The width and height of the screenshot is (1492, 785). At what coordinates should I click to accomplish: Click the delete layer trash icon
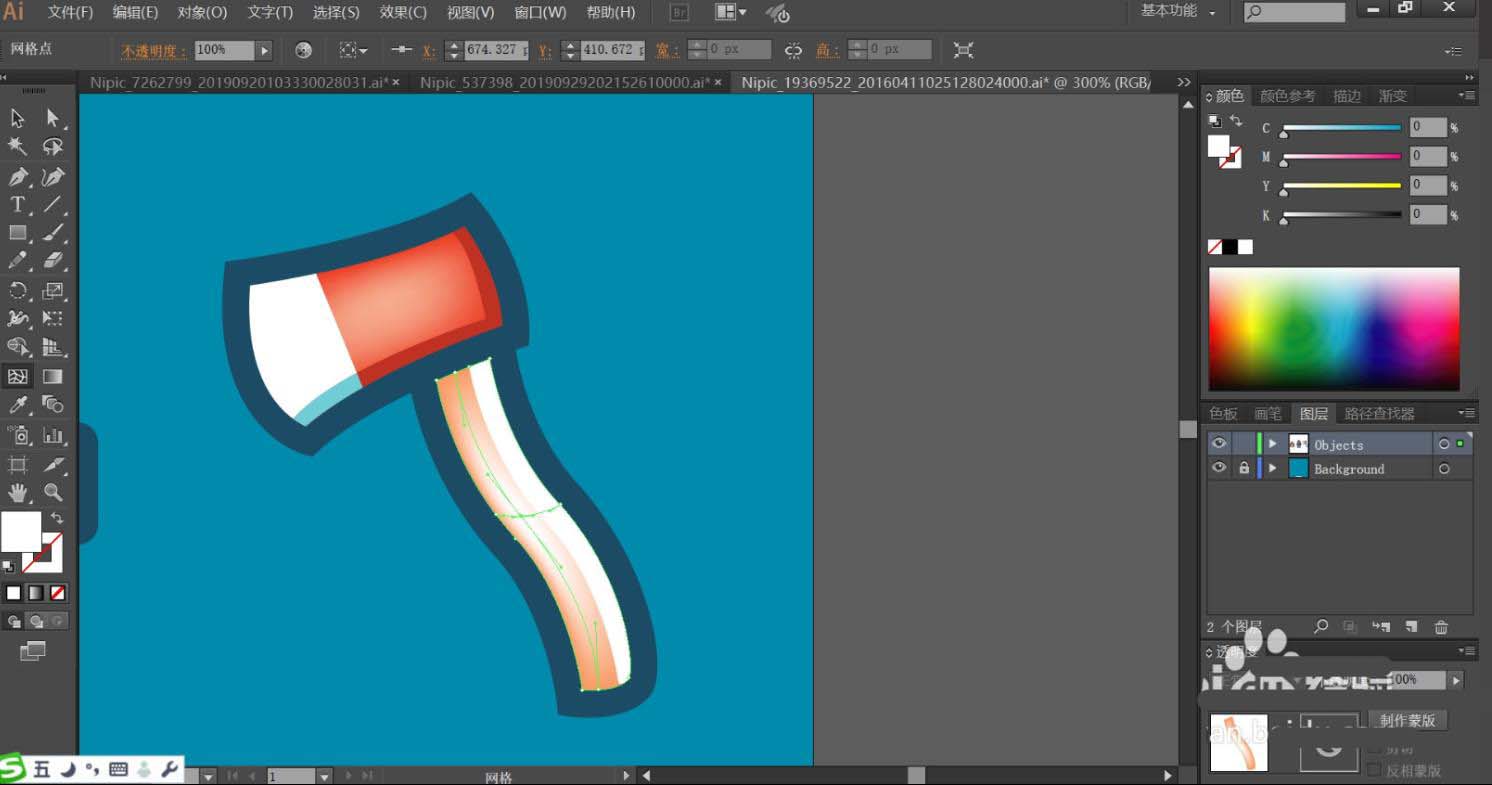point(1441,627)
